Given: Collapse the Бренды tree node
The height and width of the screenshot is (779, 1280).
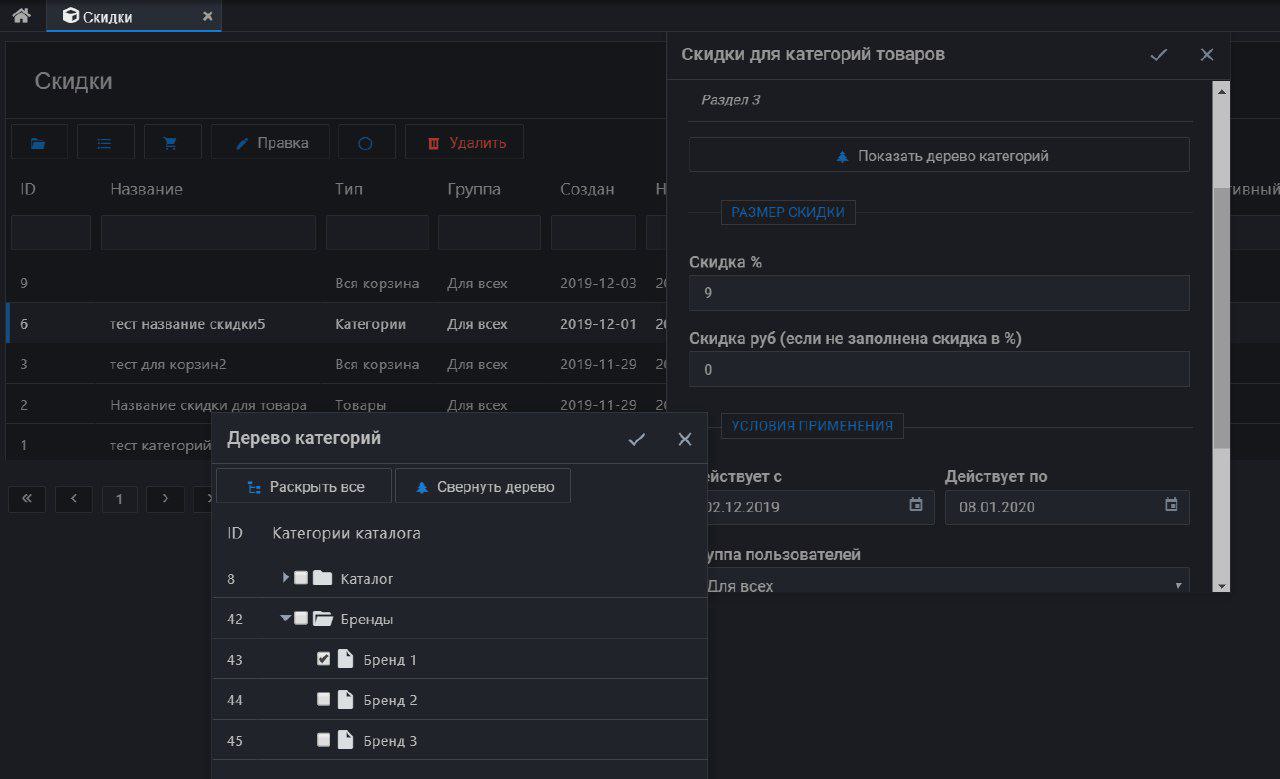Looking at the screenshot, I should 286,618.
